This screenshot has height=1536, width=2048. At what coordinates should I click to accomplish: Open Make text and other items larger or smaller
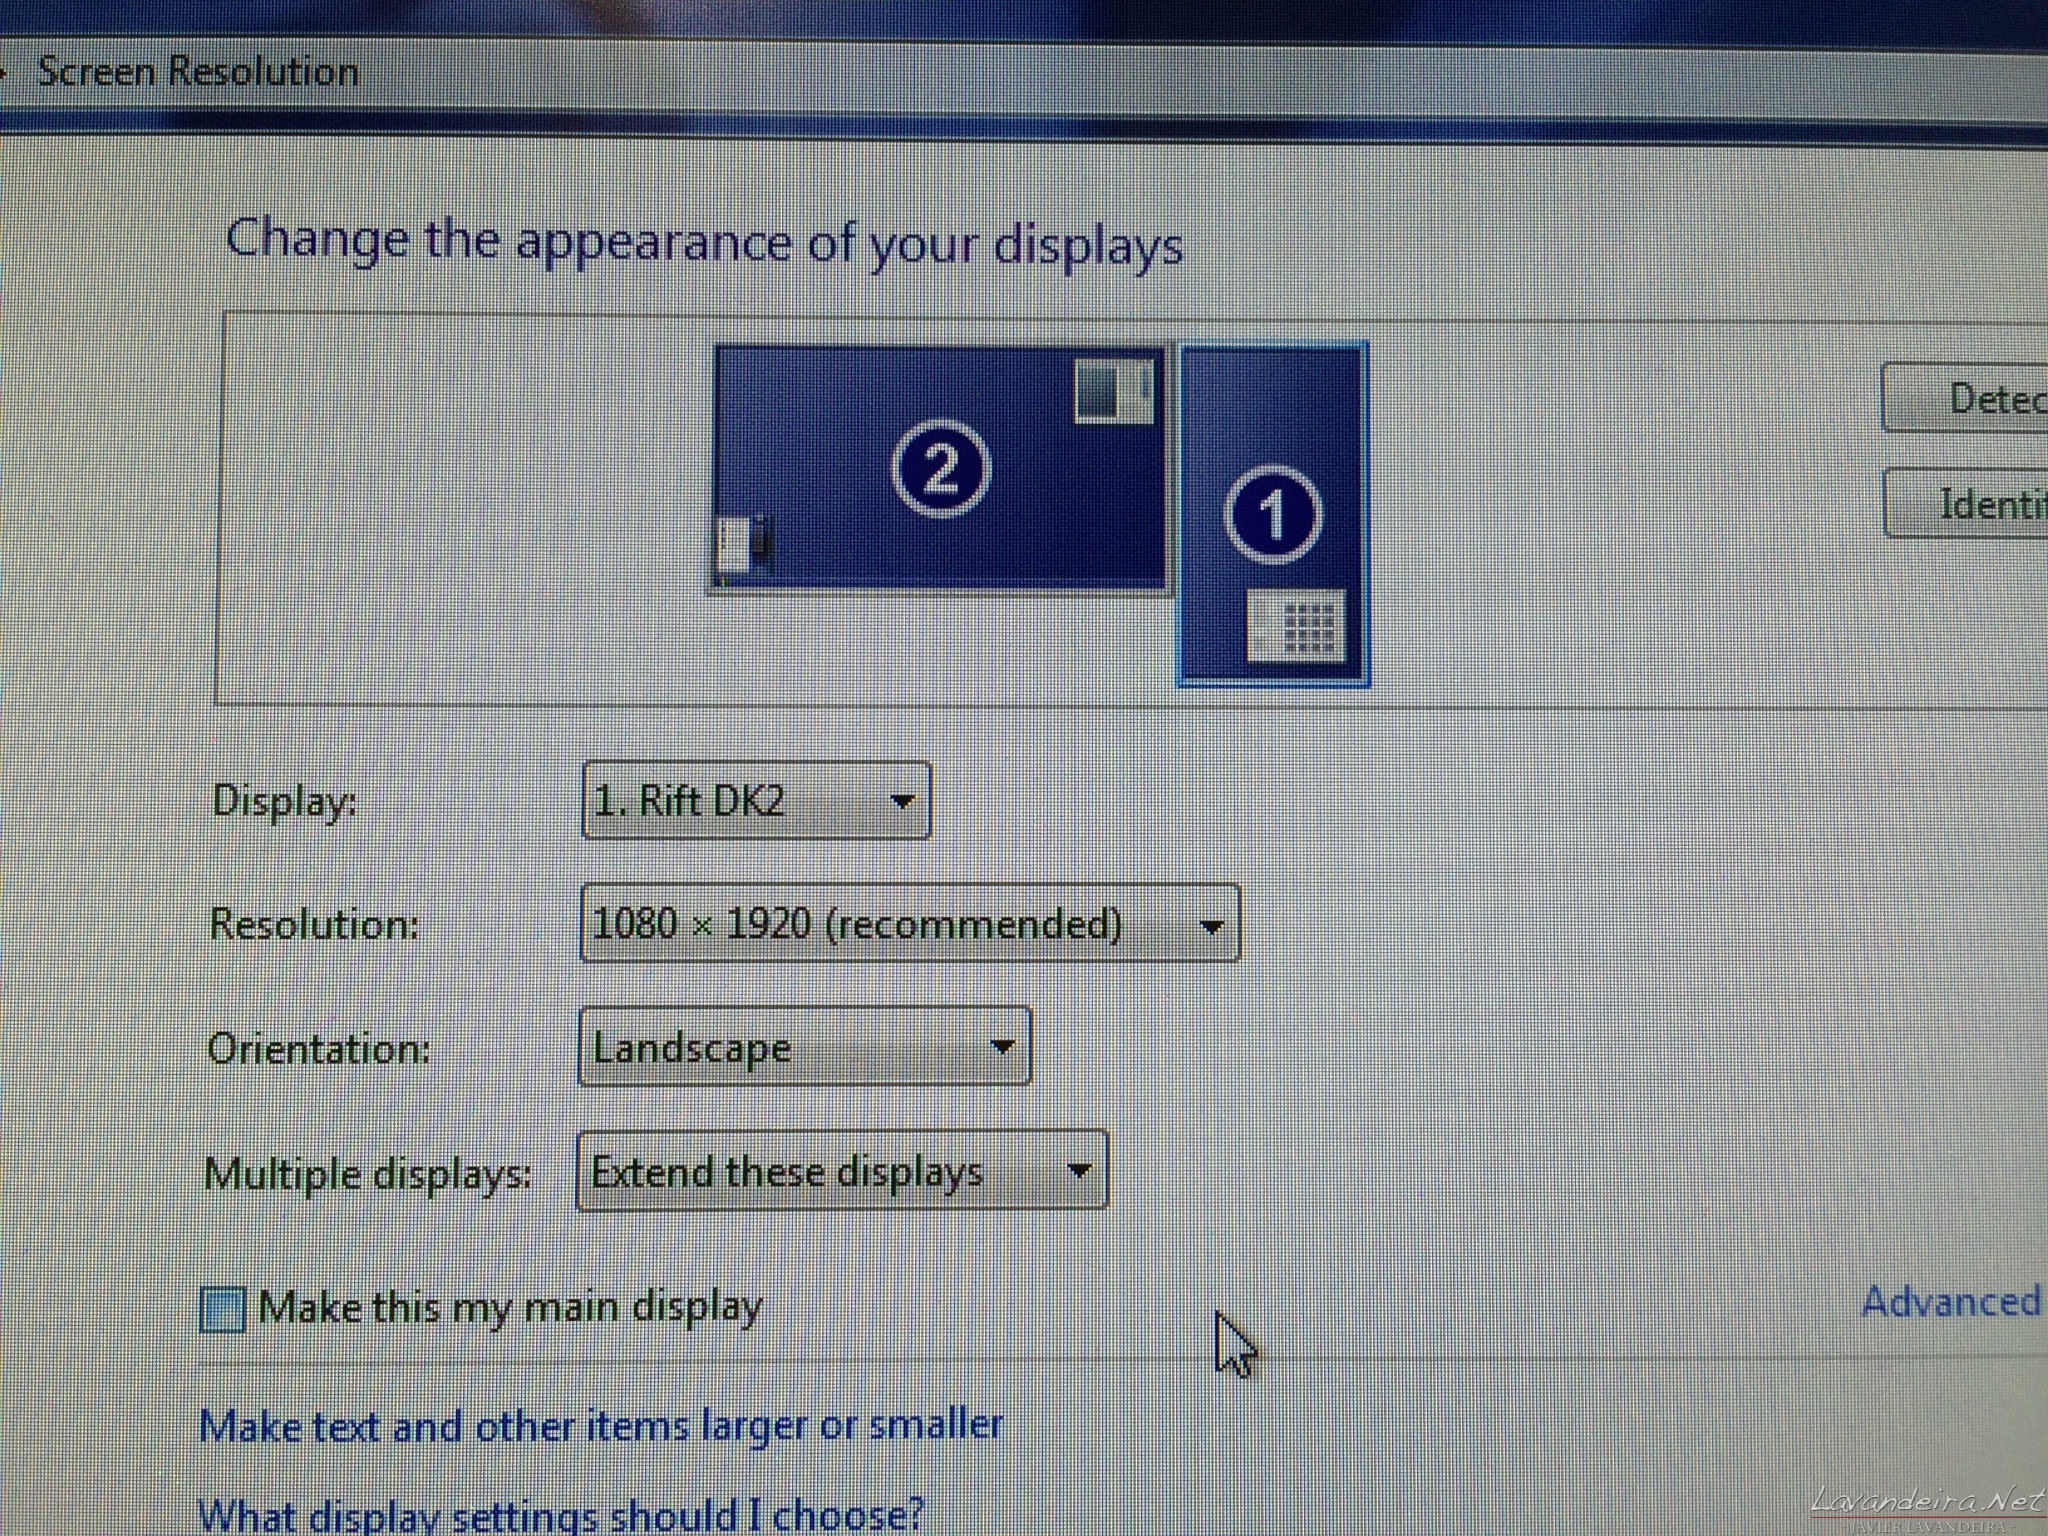click(x=600, y=1425)
